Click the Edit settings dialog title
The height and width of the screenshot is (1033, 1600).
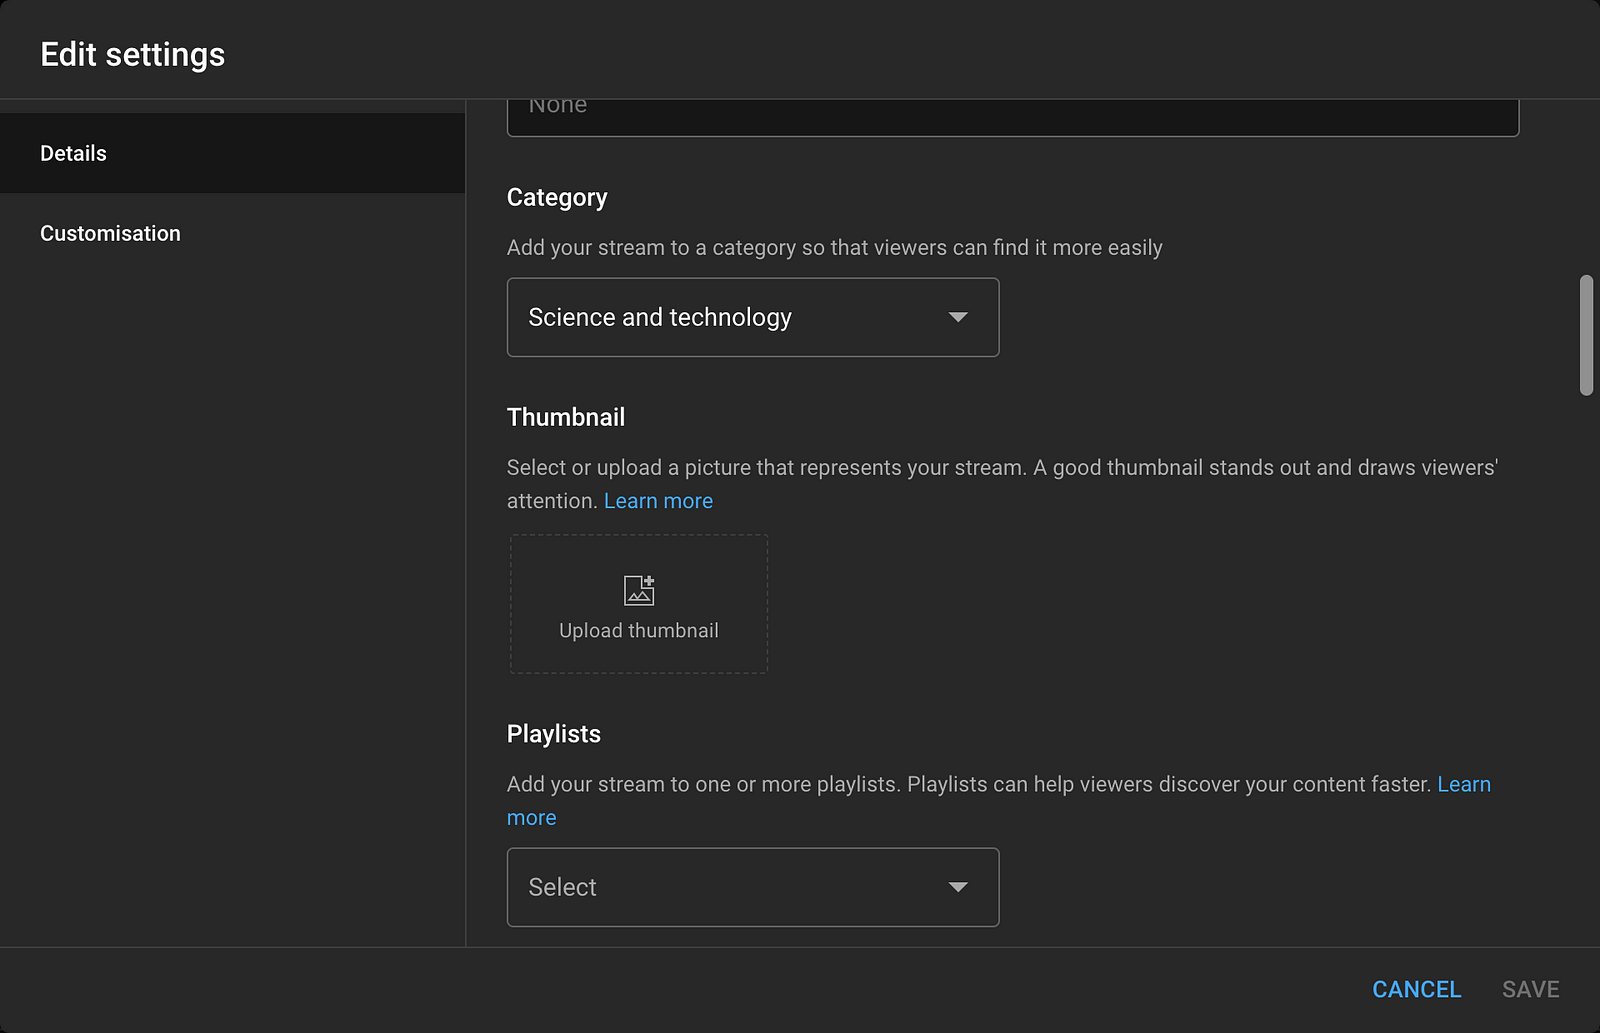(x=133, y=54)
